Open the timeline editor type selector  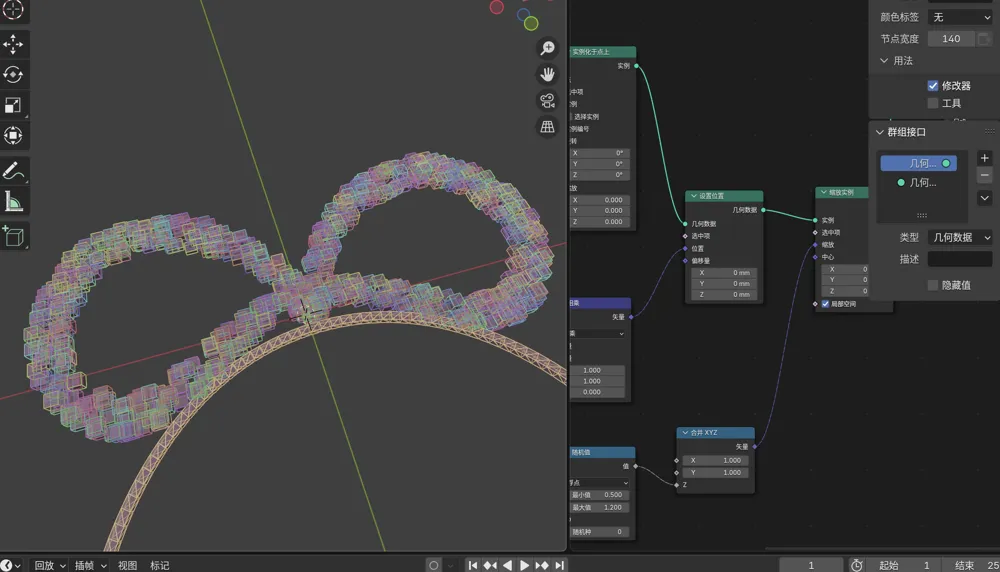click(x=11, y=565)
